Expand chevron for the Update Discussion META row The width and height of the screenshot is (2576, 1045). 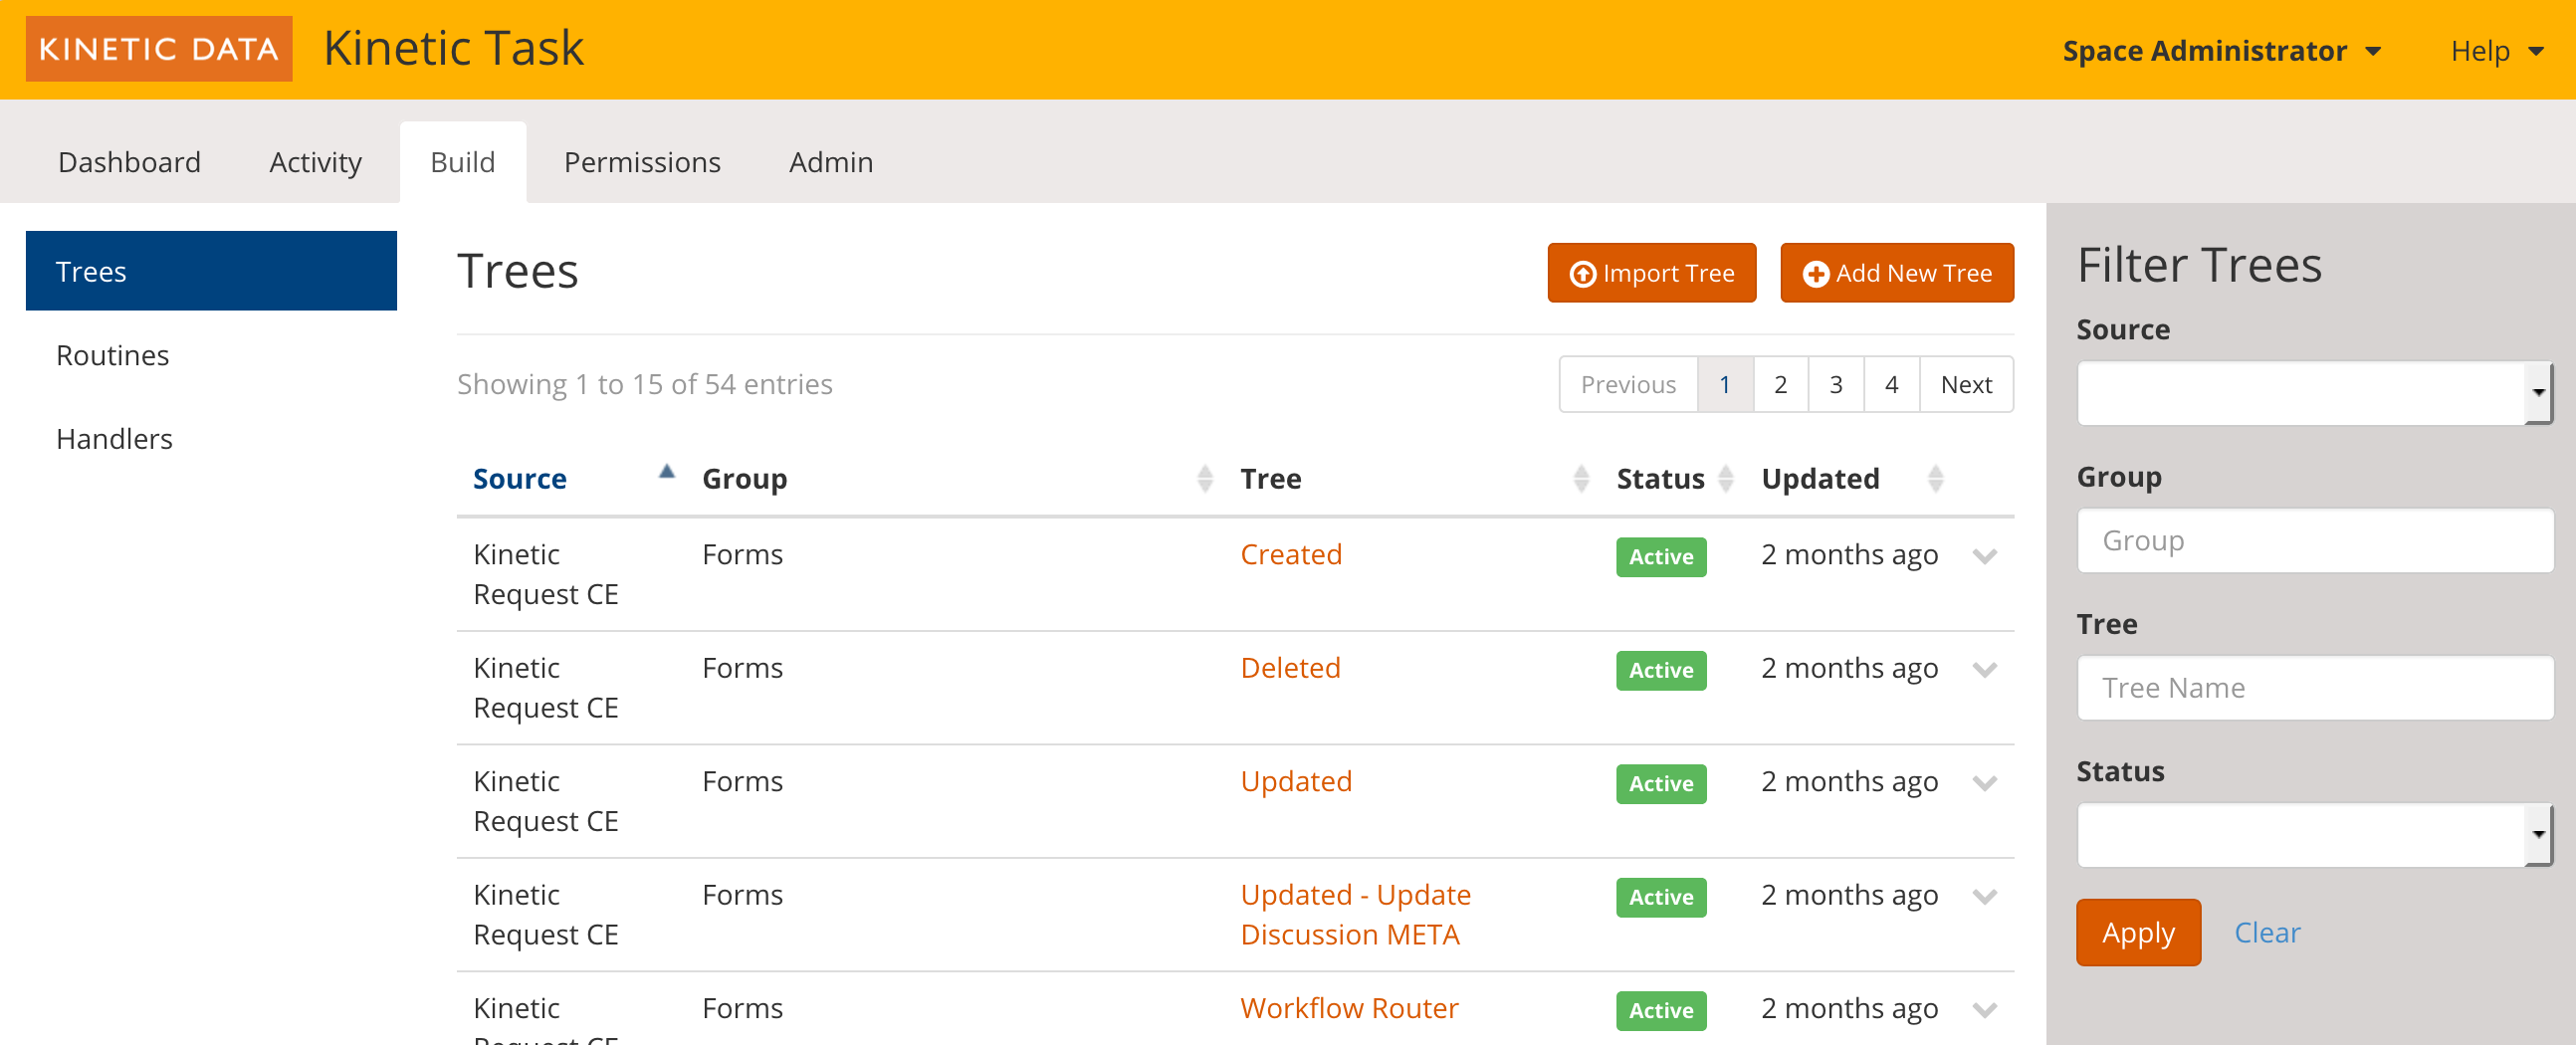click(1984, 897)
